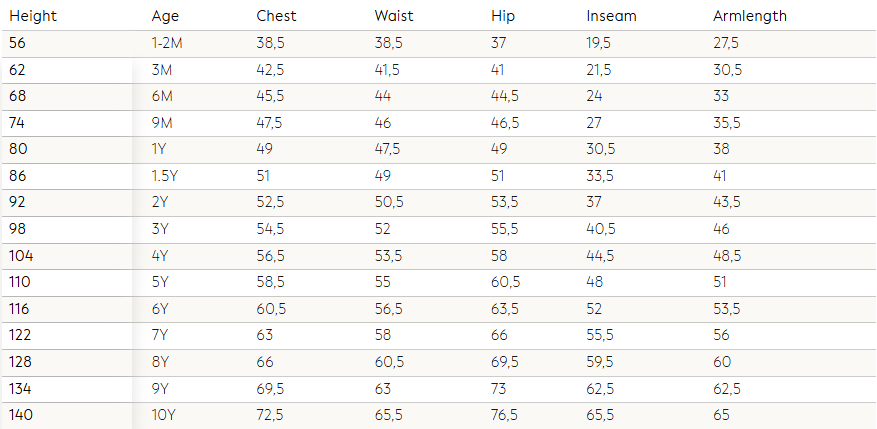Click the Chest column header
The height and width of the screenshot is (429, 877).
[276, 16]
